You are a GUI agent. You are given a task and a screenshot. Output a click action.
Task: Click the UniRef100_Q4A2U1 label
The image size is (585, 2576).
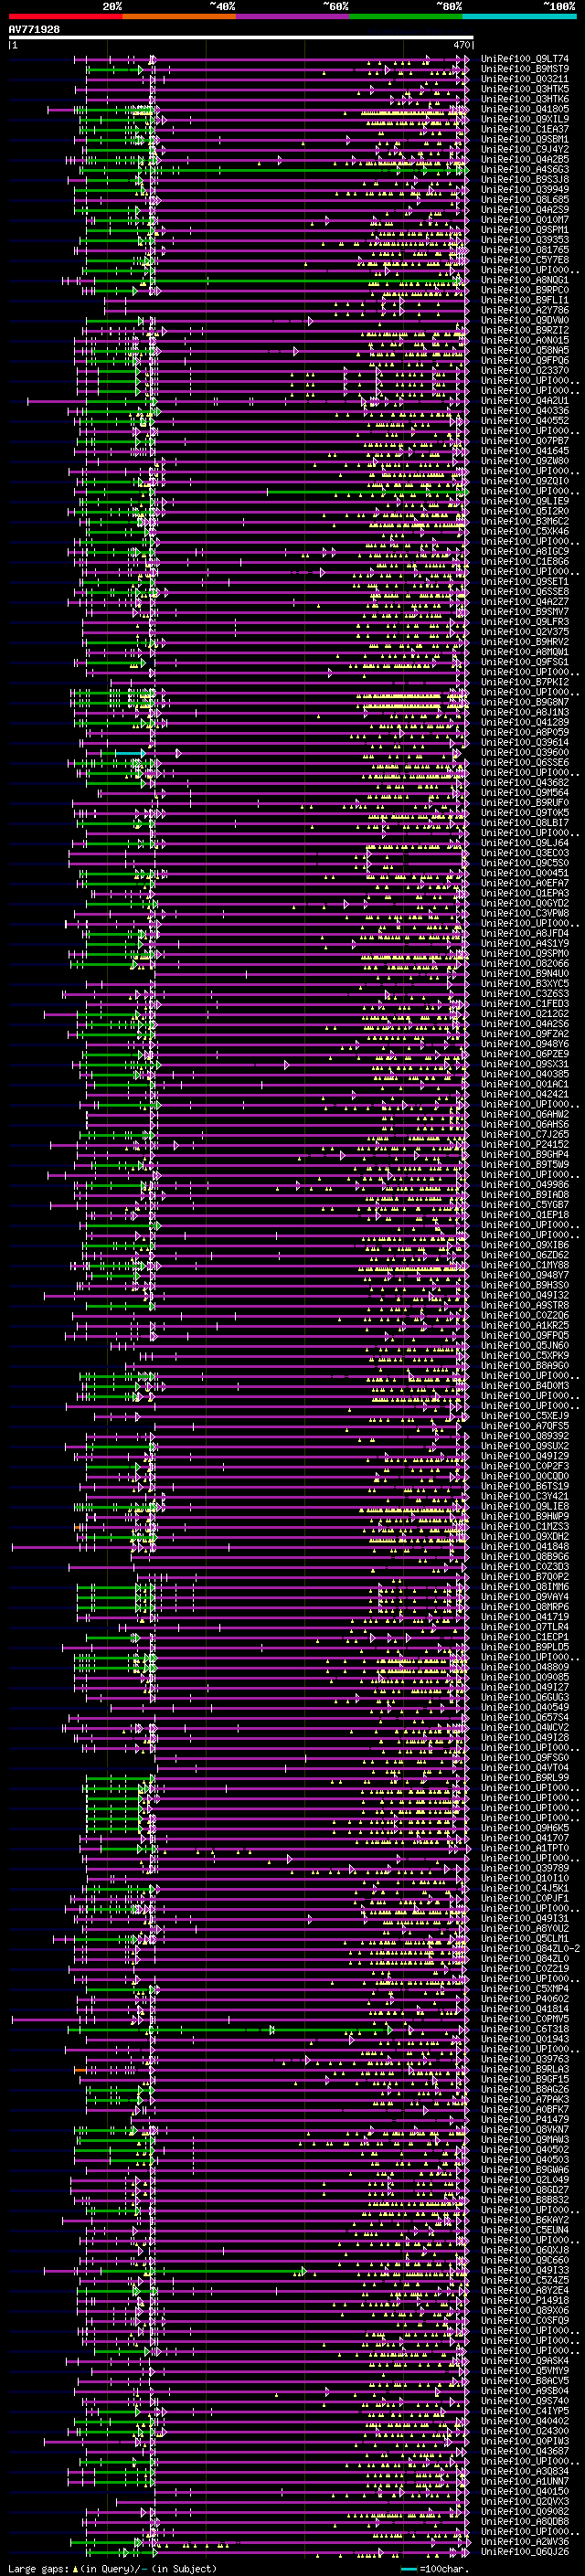coord(525,401)
